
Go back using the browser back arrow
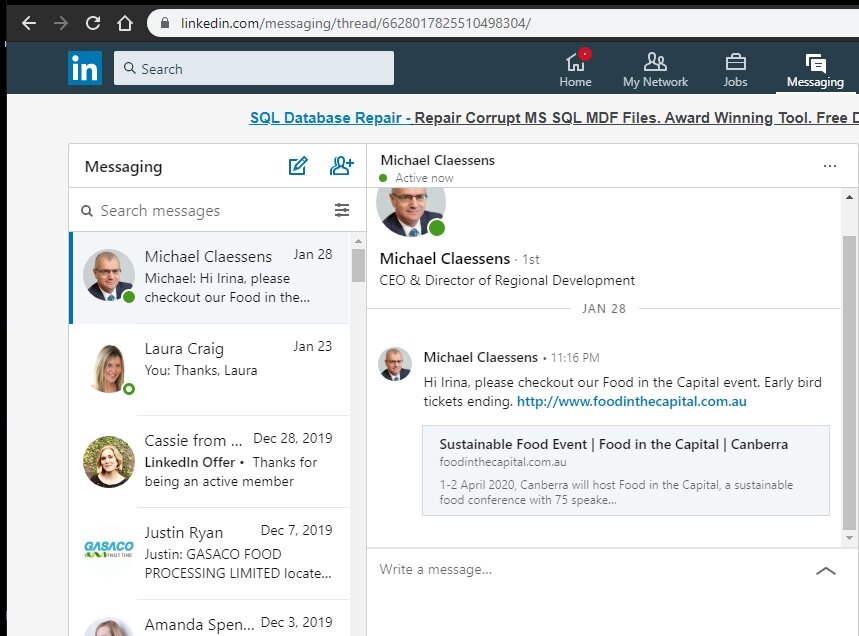(x=28, y=23)
